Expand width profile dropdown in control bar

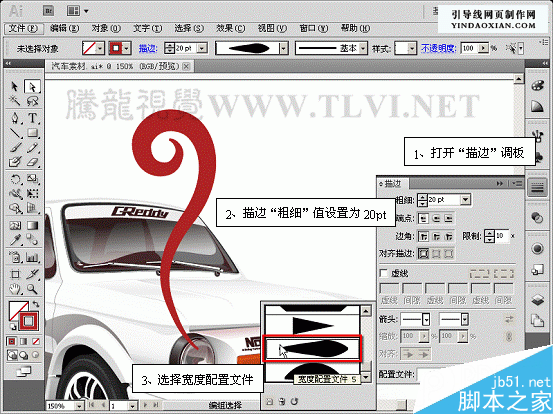coord(284,48)
